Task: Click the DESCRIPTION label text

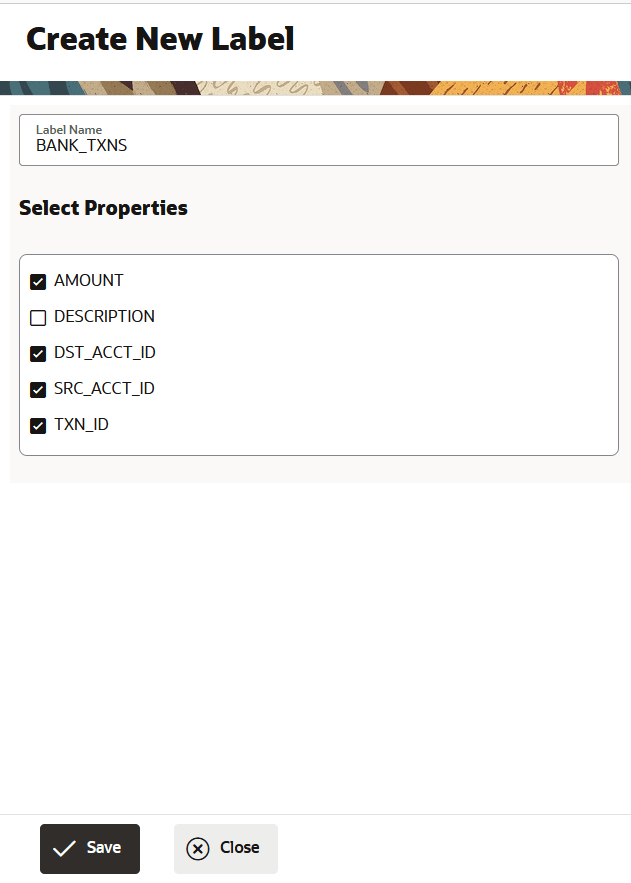Action: 104,317
